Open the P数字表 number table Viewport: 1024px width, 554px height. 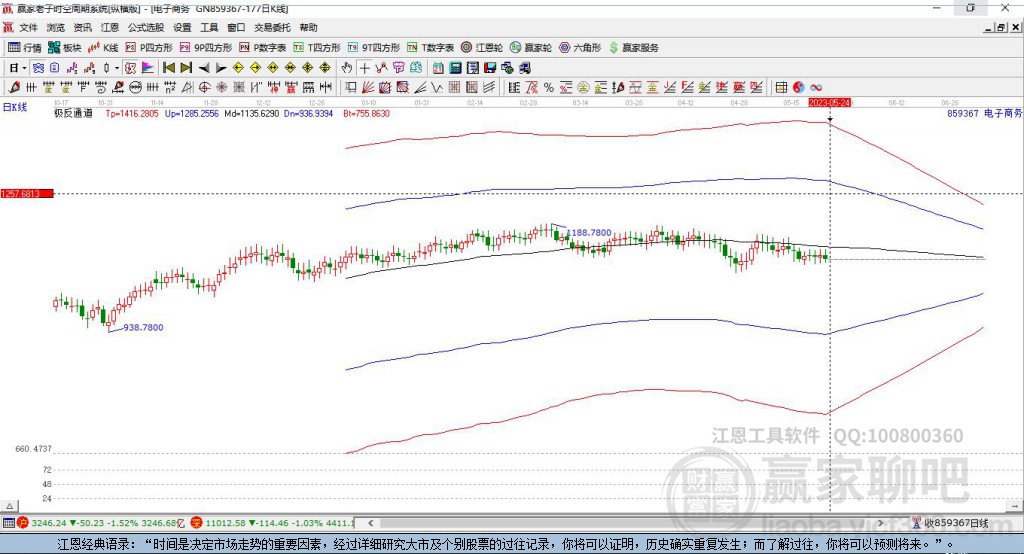[x=263, y=48]
